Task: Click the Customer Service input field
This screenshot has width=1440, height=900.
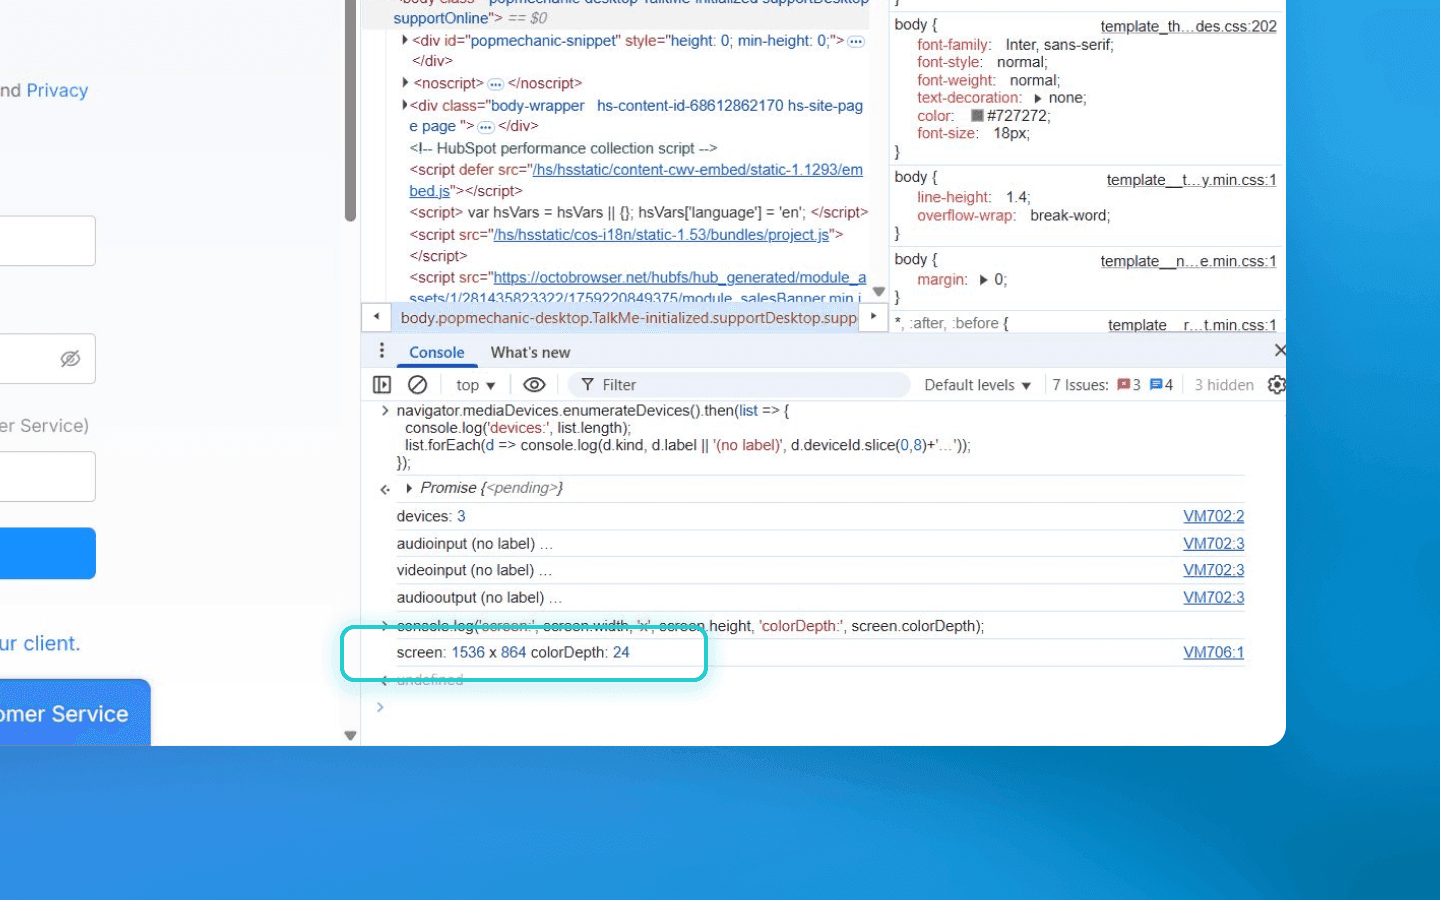Action: (x=48, y=477)
